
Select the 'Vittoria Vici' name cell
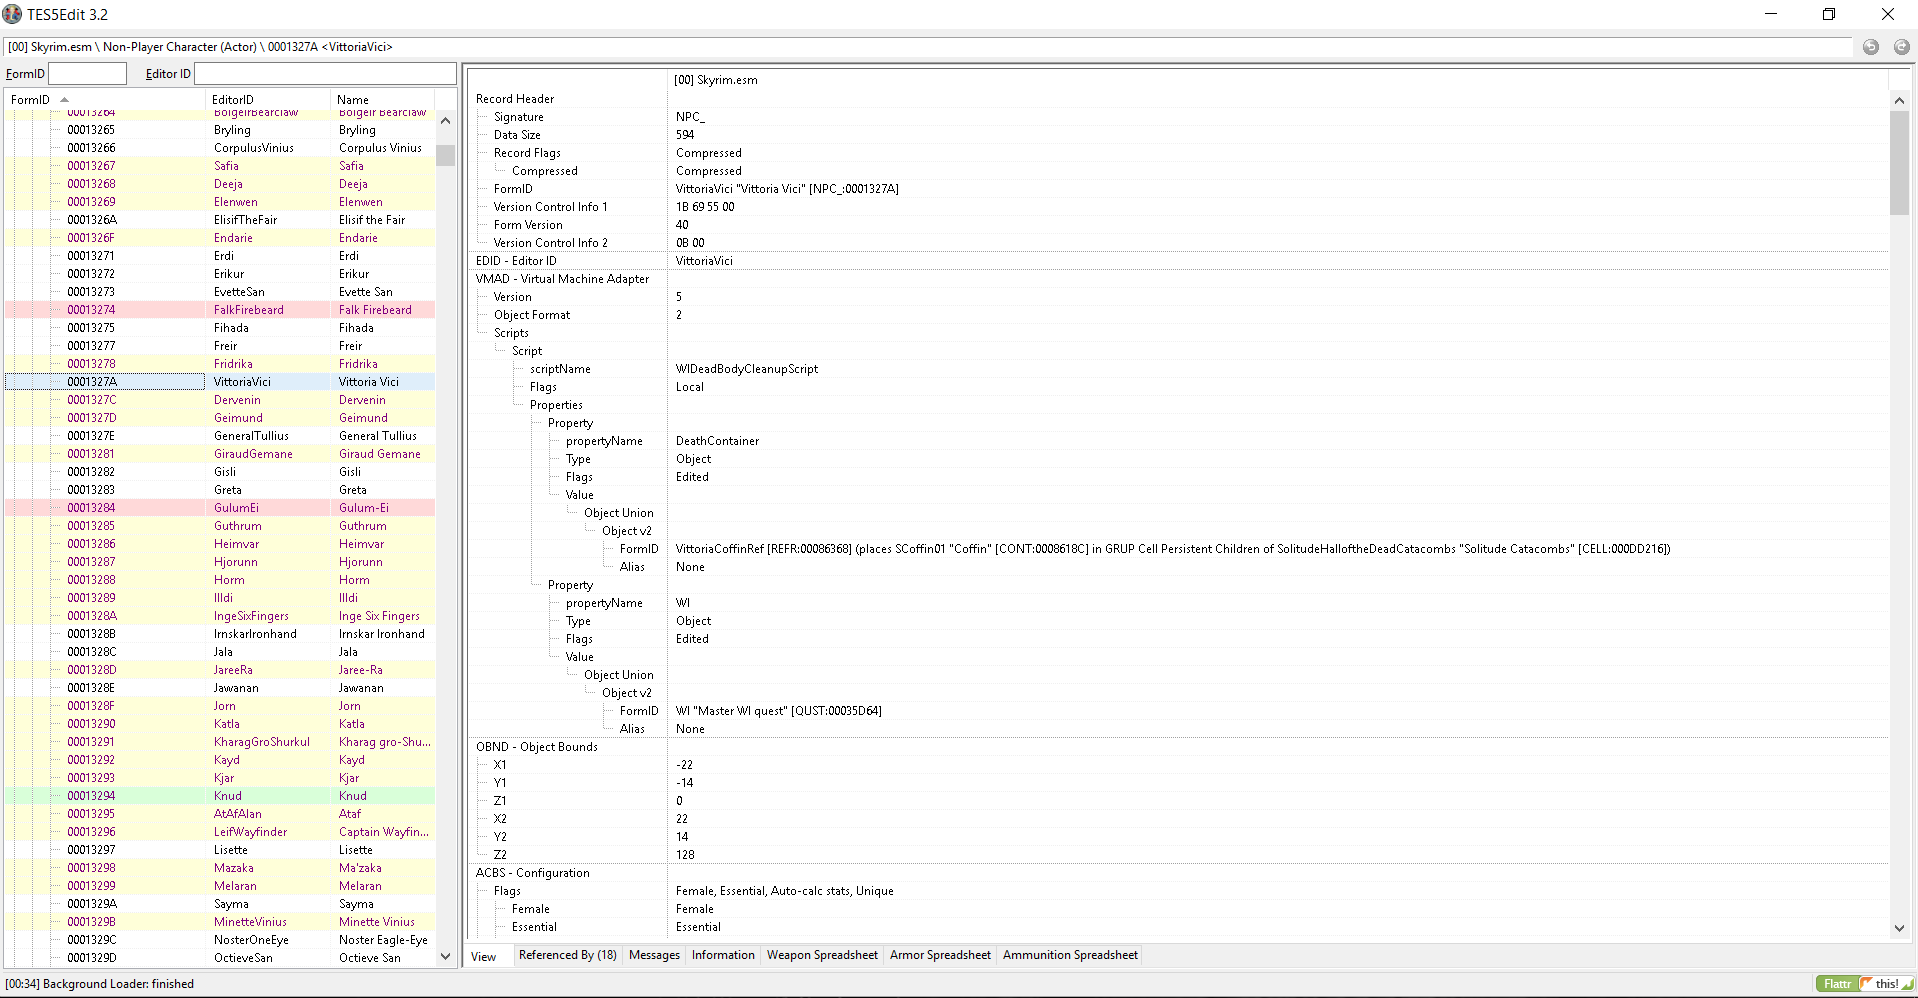(369, 382)
